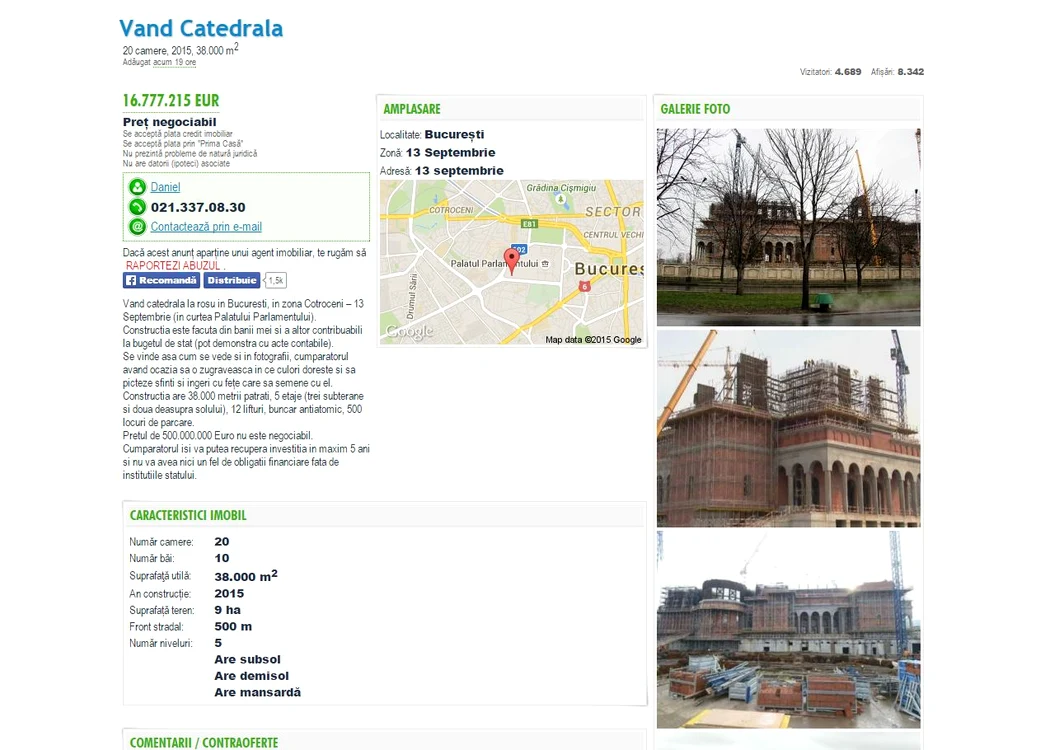1059x750 pixels.
Task: Click the '20 camere, 2015, 38.000 m2' subtitle
Action: point(180,50)
